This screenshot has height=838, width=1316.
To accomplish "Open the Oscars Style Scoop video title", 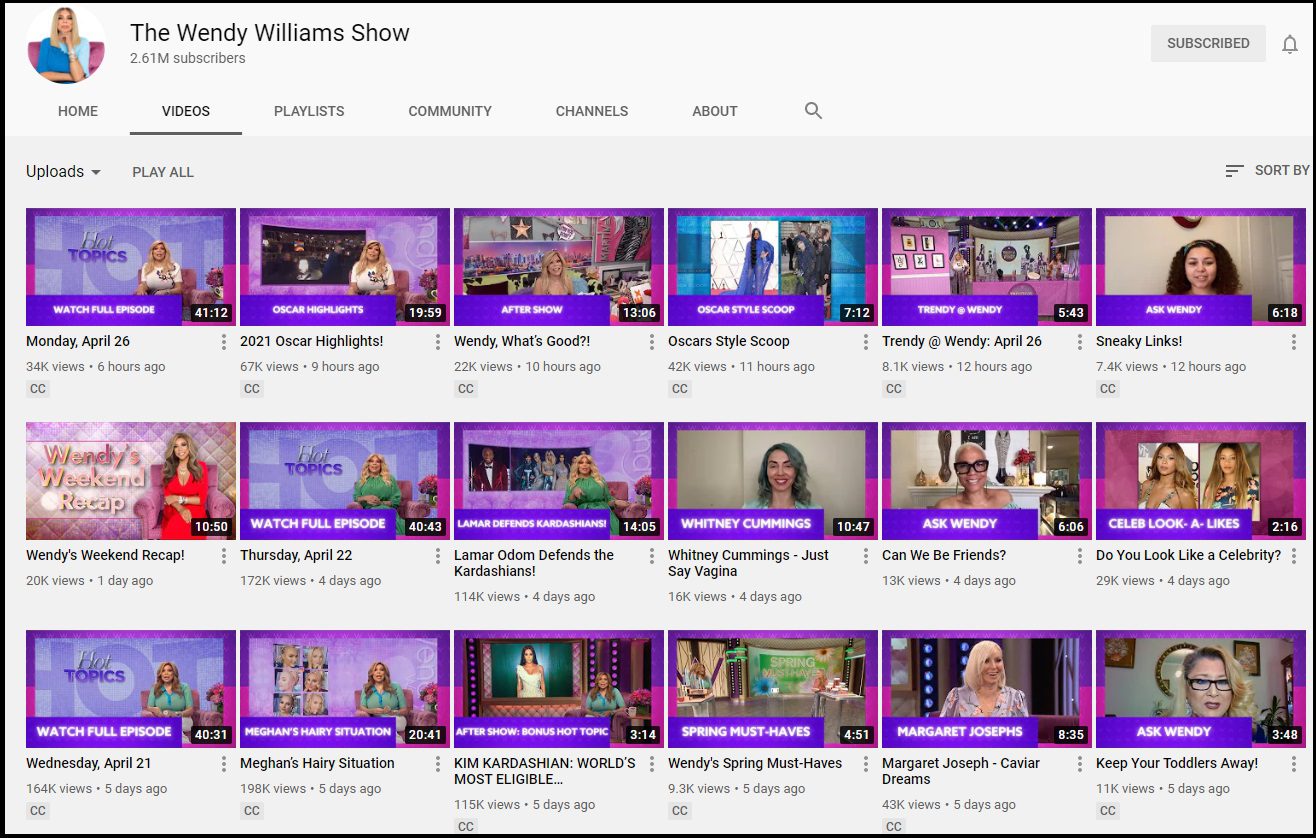I will click(x=728, y=341).
